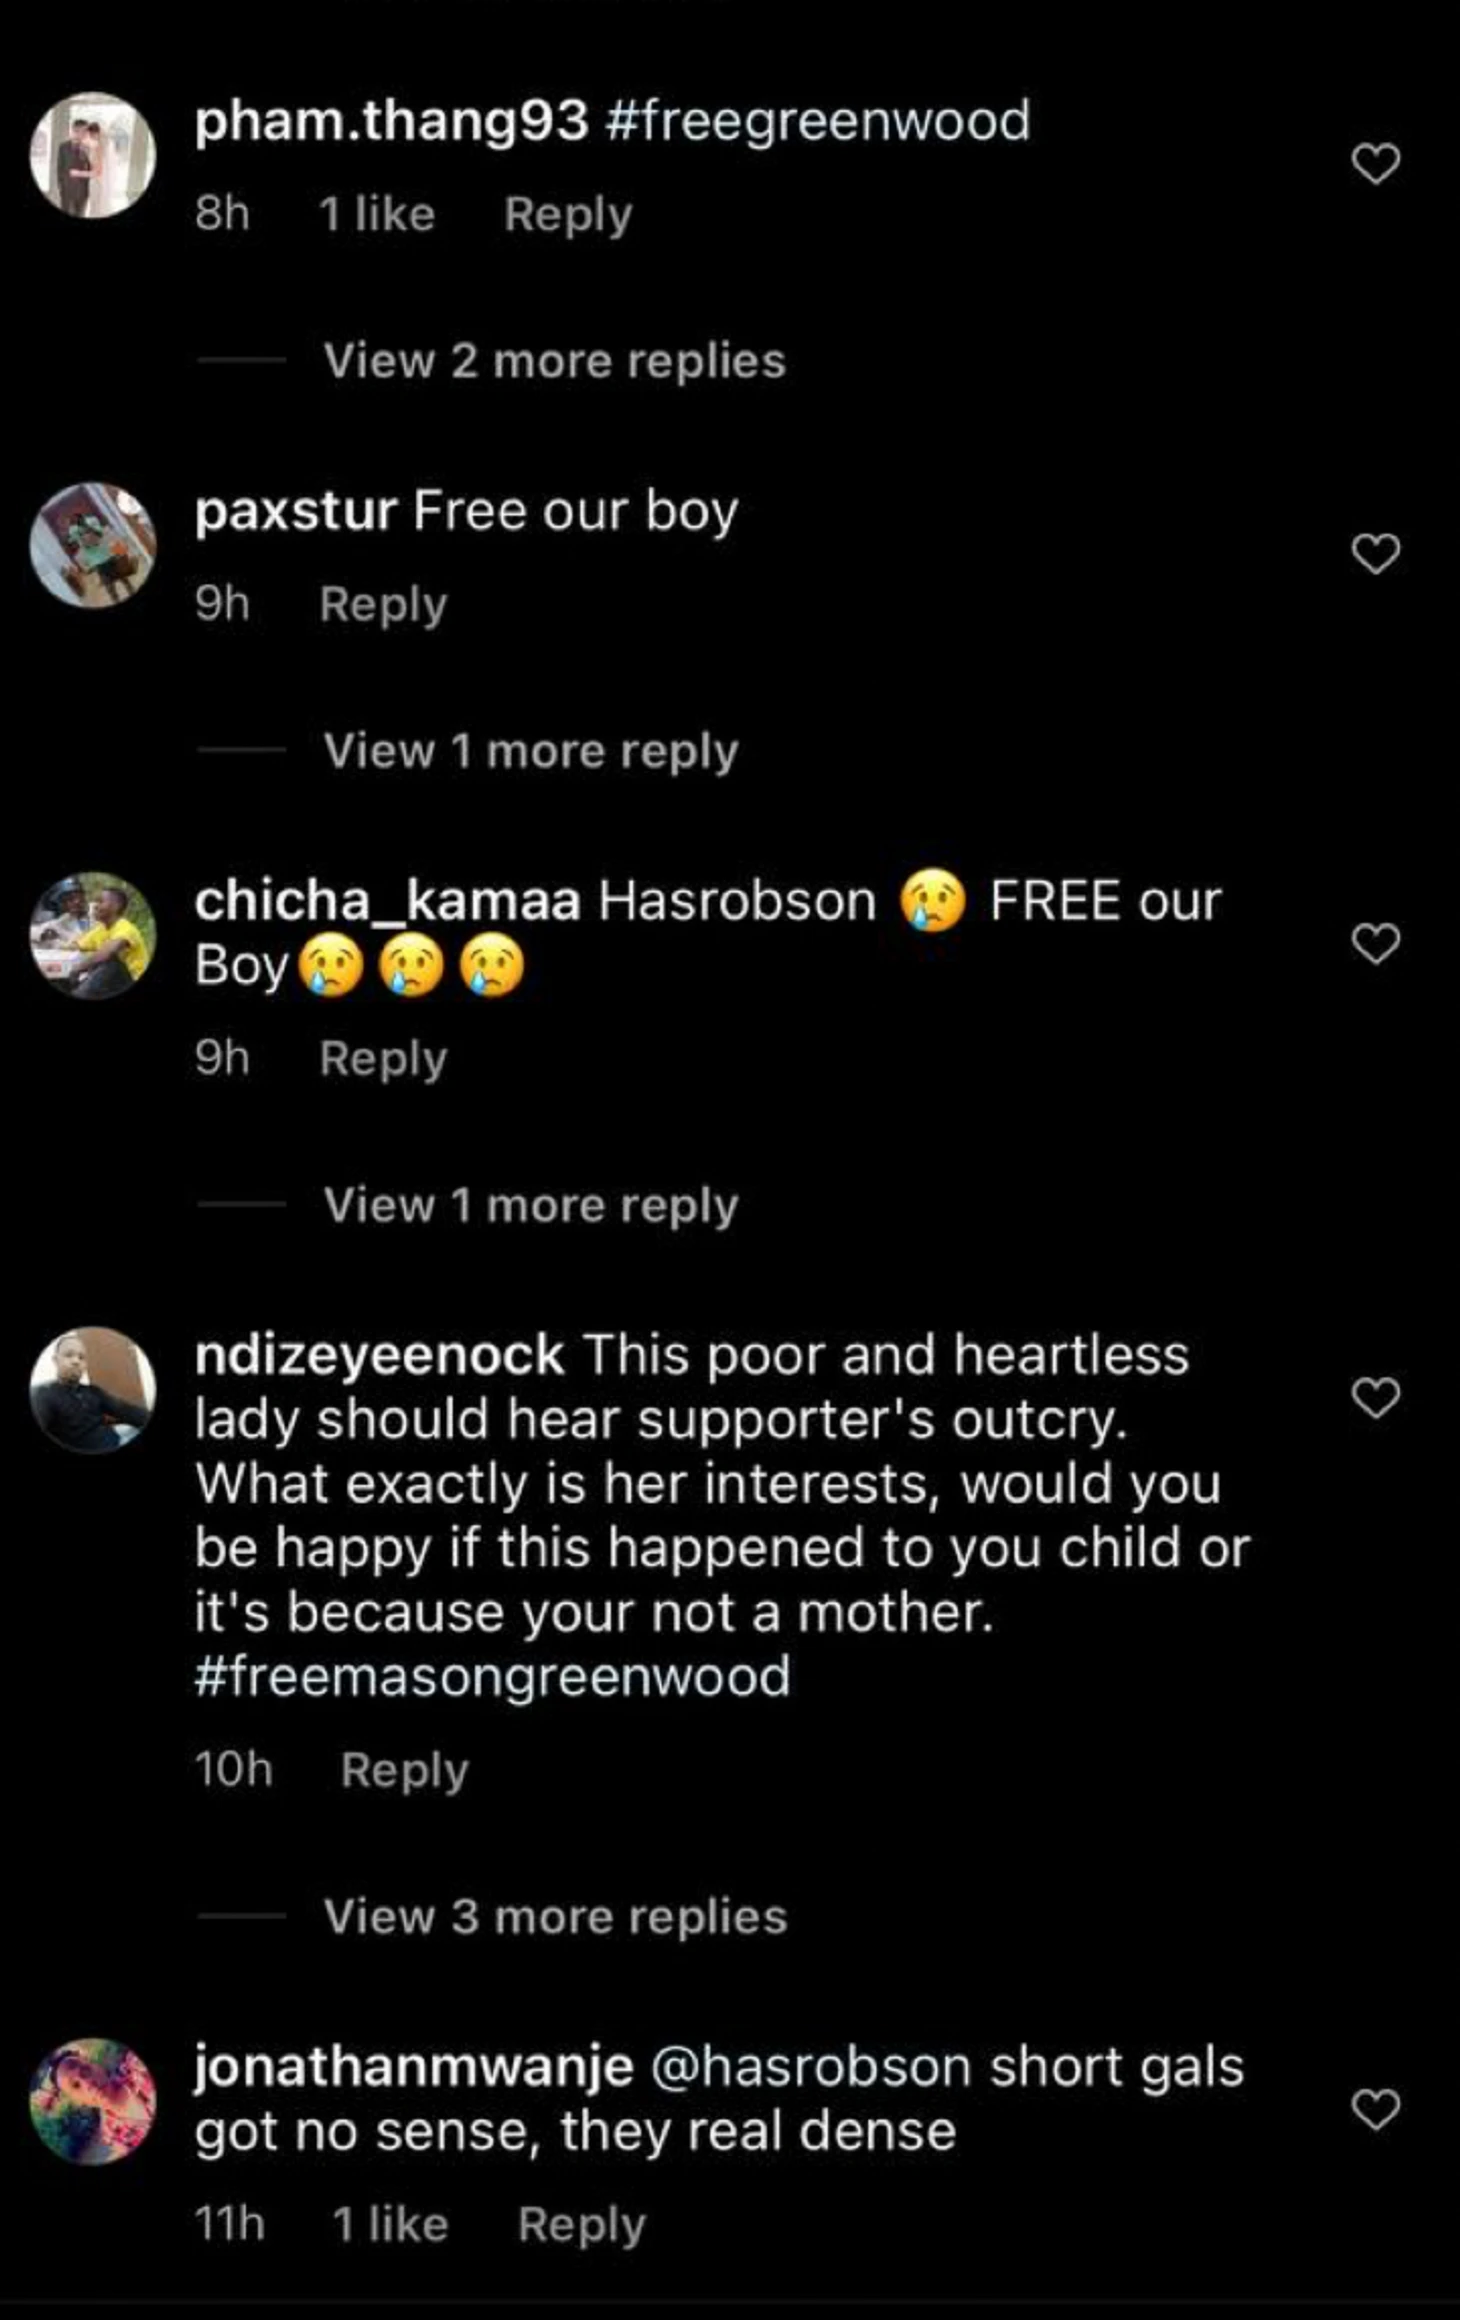Open the #freemasongreenwood hashtag link
The height and width of the screenshot is (2320, 1460).
[x=492, y=1676]
